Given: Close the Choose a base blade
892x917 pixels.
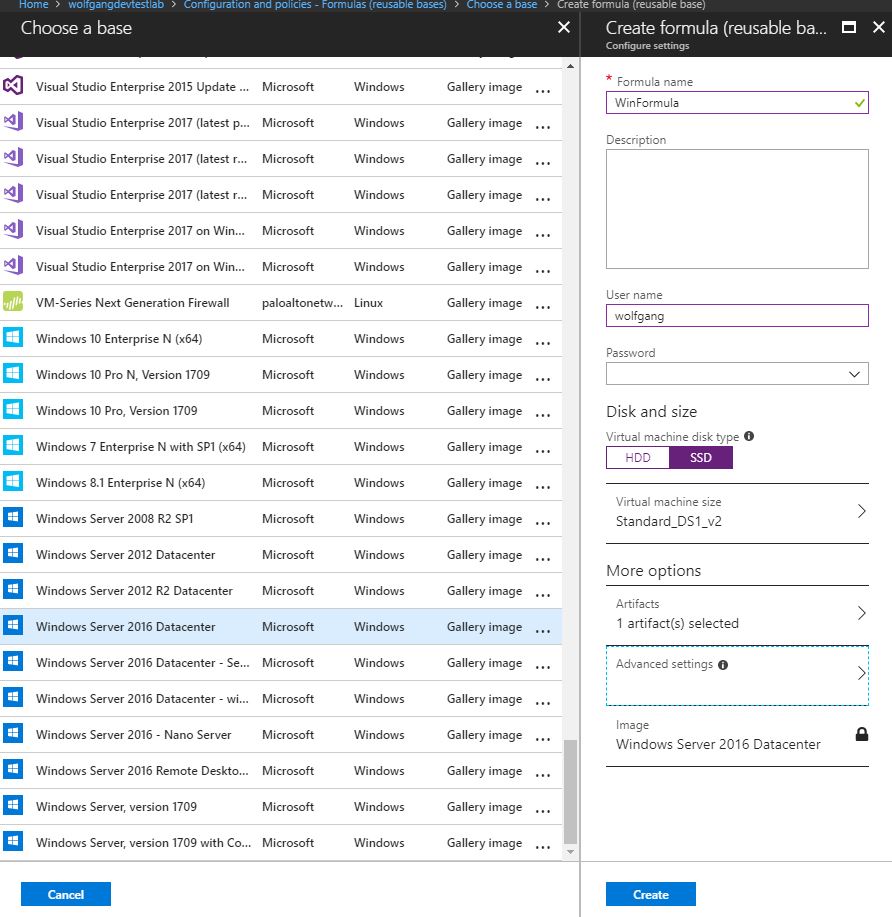Looking at the screenshot, I should [x=563, y=27].
